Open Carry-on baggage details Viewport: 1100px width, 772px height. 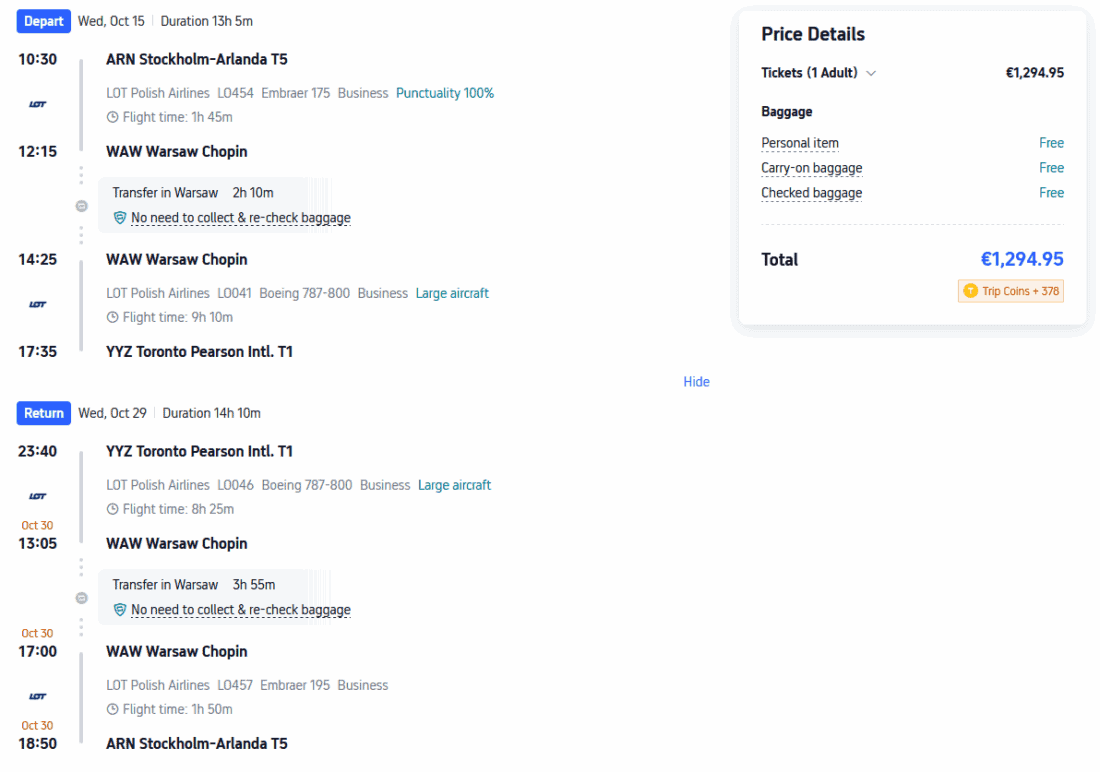point(811,168)
